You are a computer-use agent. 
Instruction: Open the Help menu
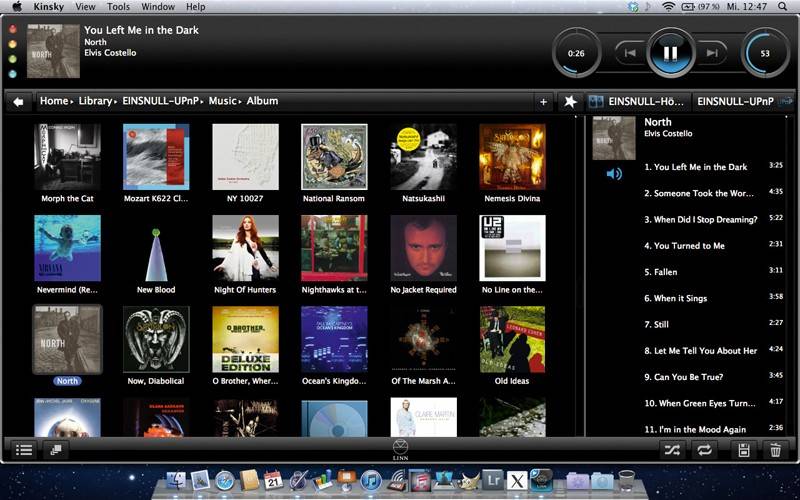pyautogui.click(x=195, y=7)
